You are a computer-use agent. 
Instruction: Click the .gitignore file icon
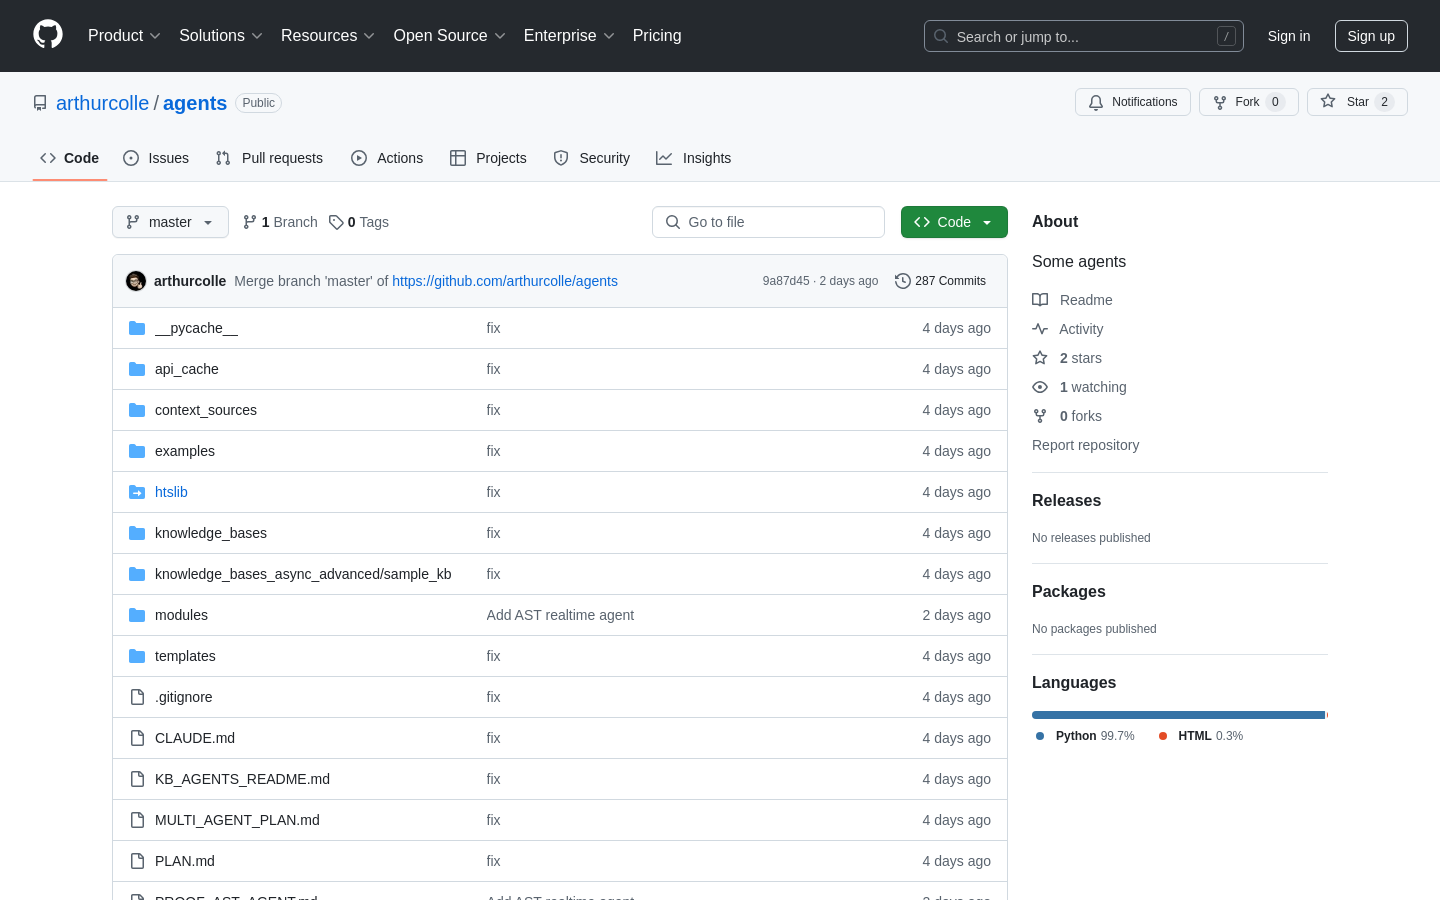click(137, 697)
